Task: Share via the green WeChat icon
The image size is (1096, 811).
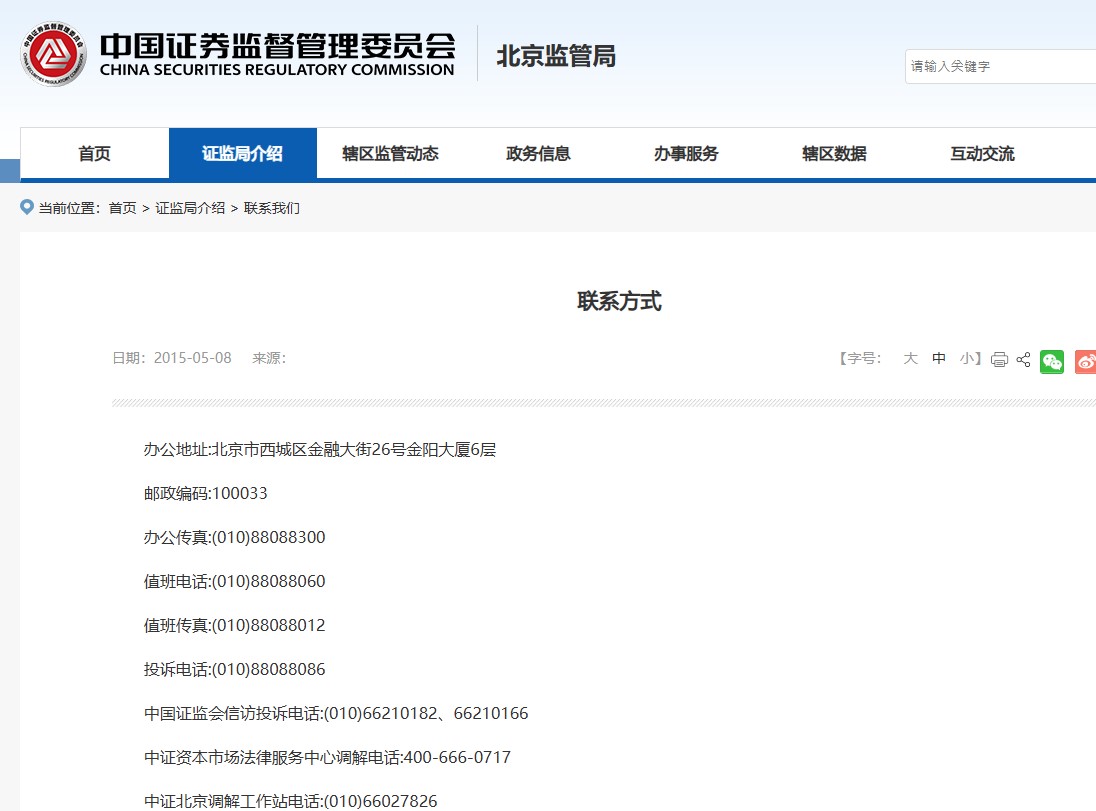Action: click(x=1052, y=361)
